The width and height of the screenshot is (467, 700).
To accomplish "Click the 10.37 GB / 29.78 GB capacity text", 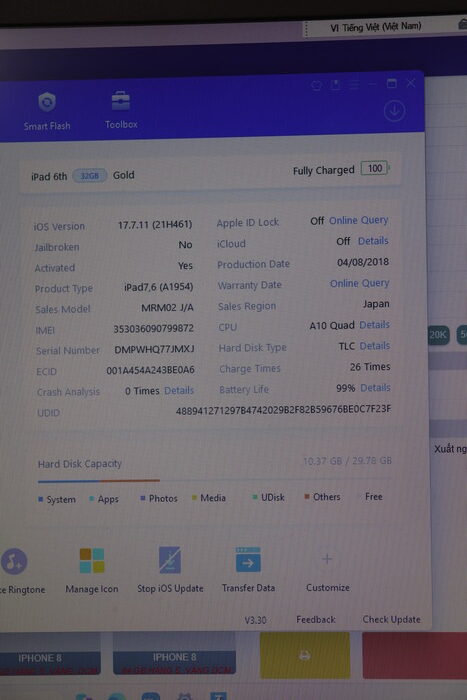I will point(347,461).
